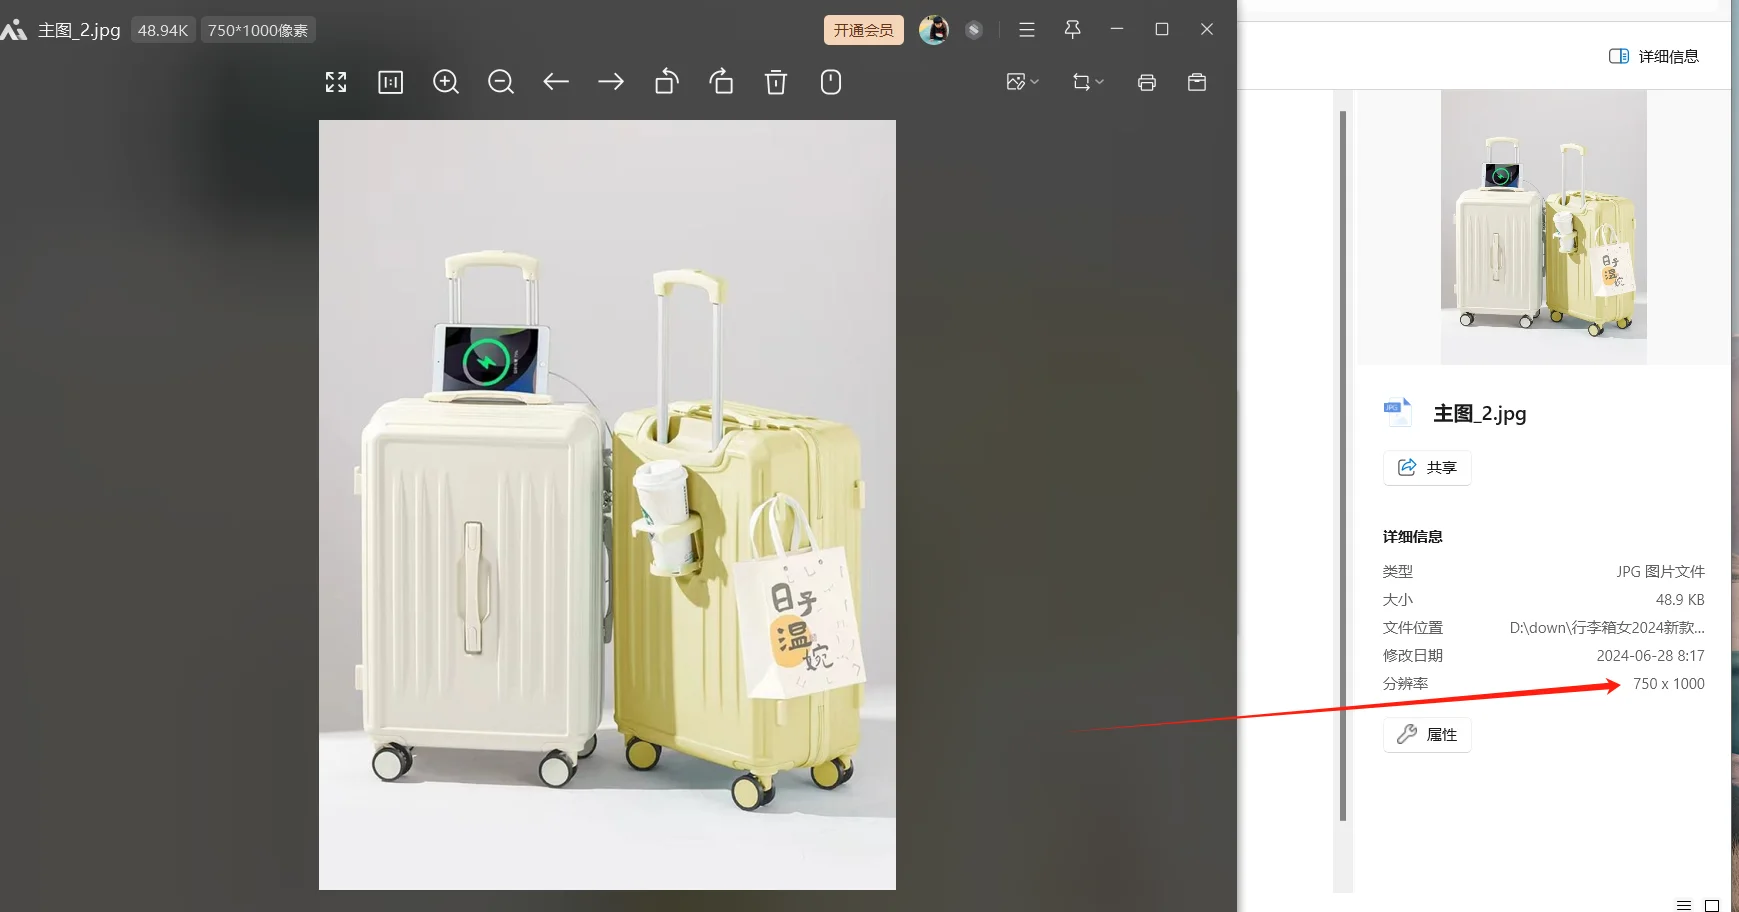Print the image 主图_2.jpg
This screenshot has height=912, width=1739.
pos(1146,81)
